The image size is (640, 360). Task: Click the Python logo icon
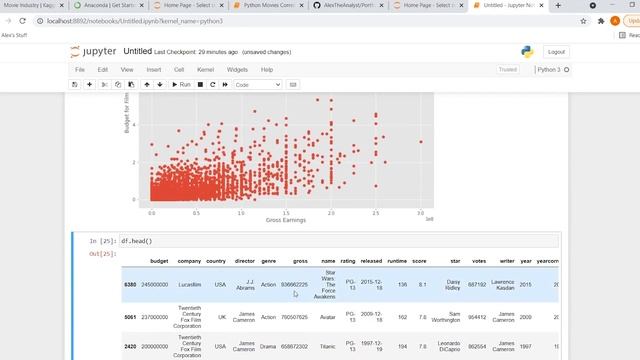click(527, 52)
